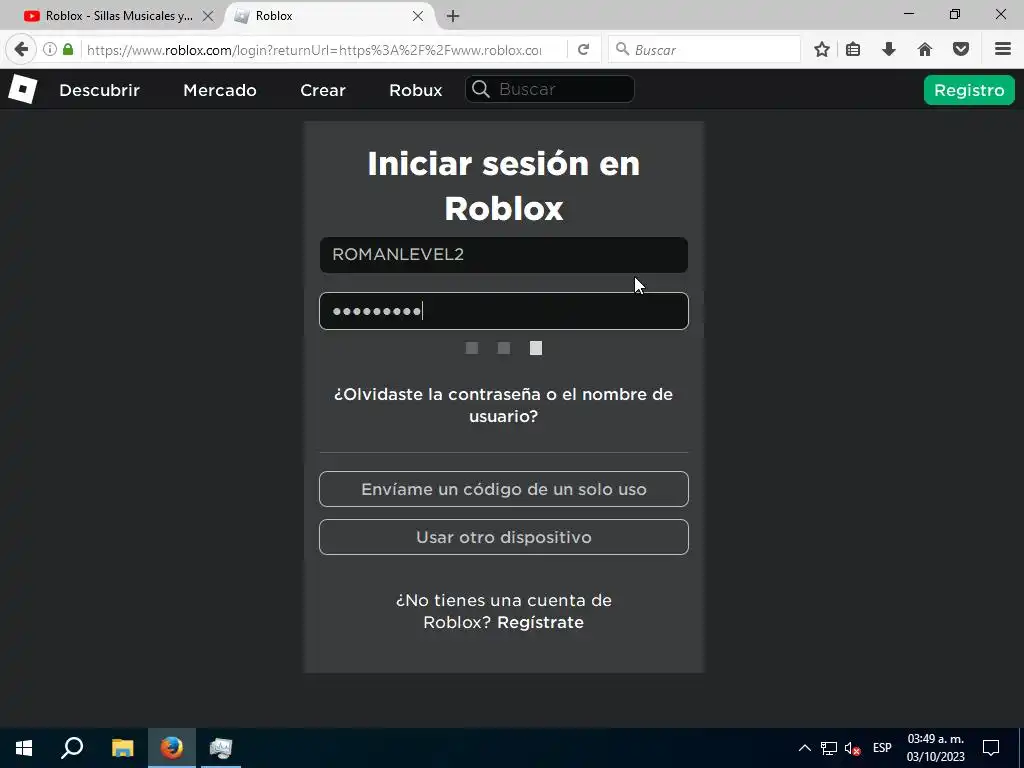Reload the page with the refresh icon
1024x768 pixels.
pos(583,49)
